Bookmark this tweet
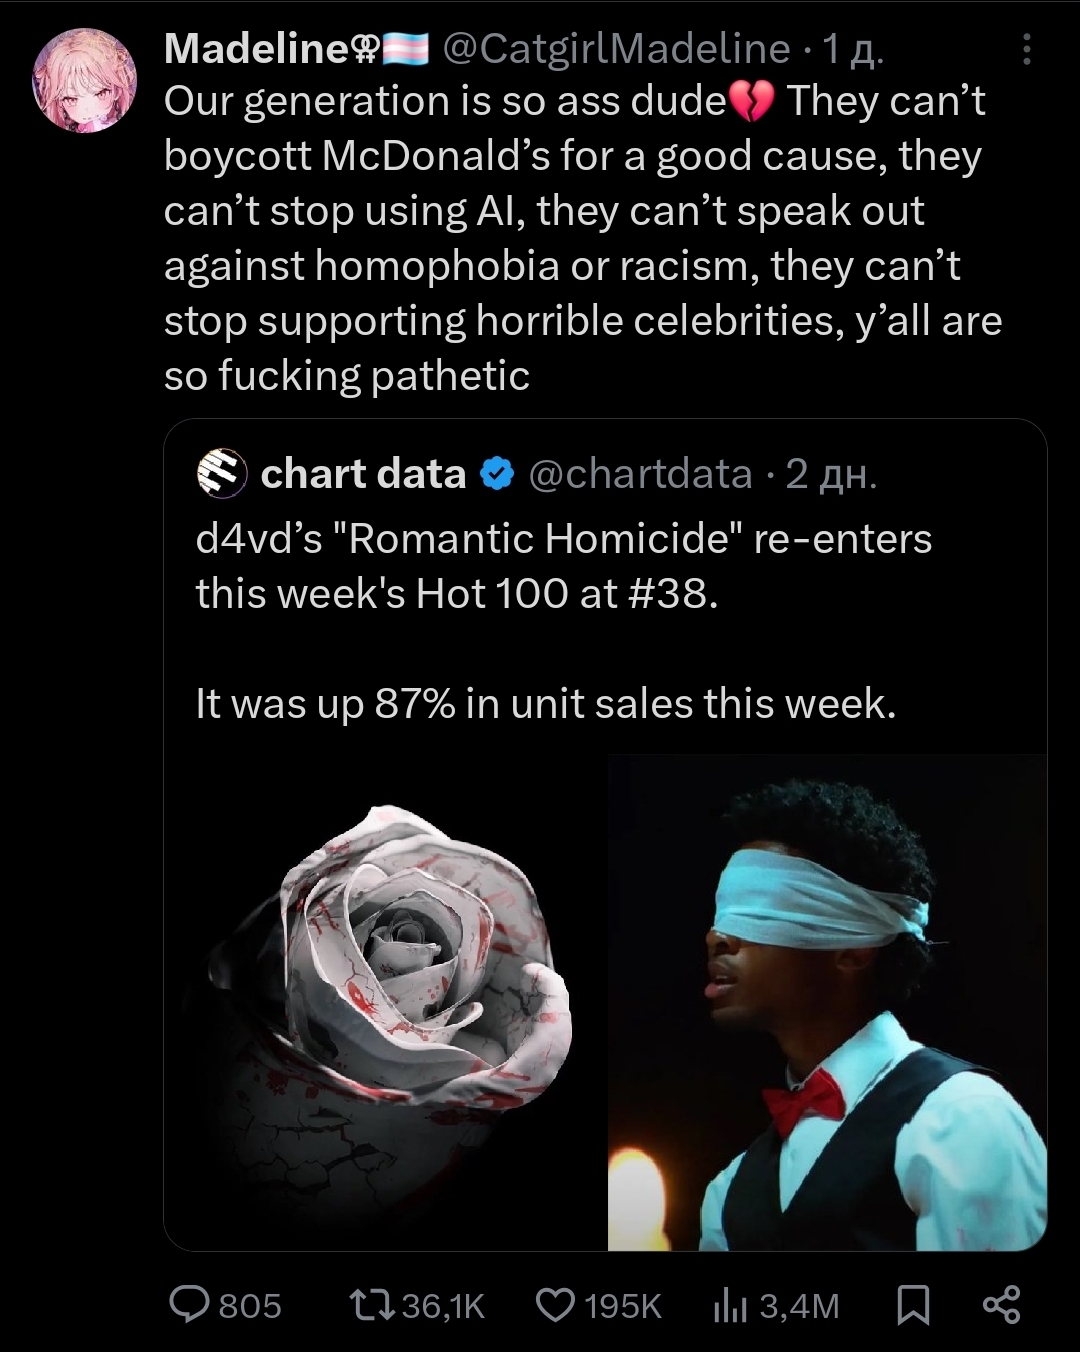 click(912, 1304)
